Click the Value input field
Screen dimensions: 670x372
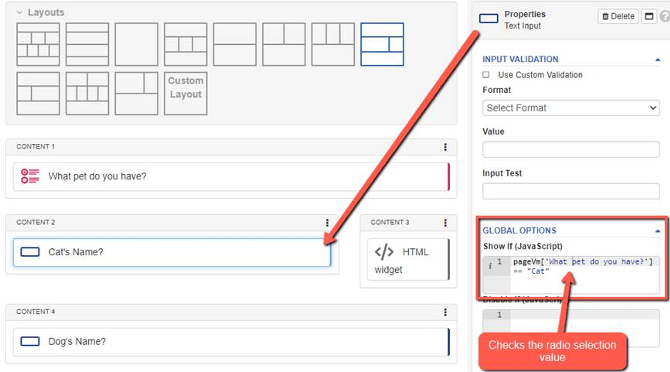571,149
